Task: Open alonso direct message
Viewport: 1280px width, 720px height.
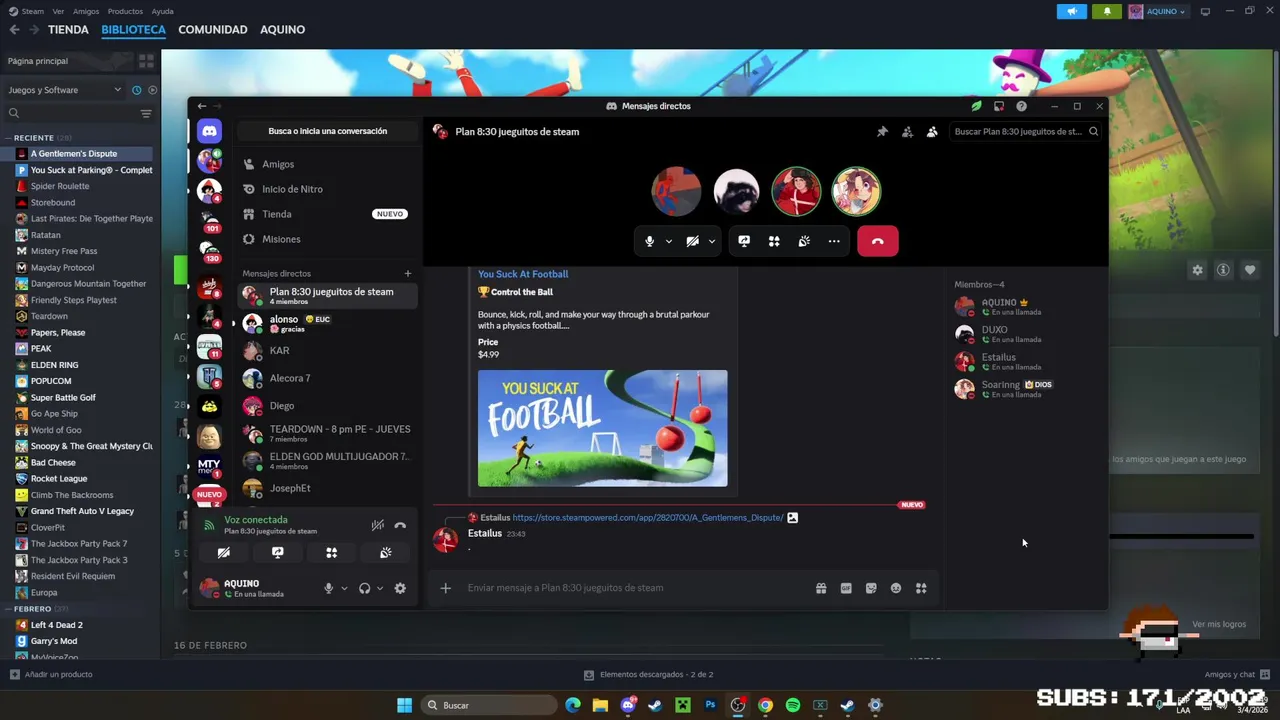Action: tap(328, 323)
